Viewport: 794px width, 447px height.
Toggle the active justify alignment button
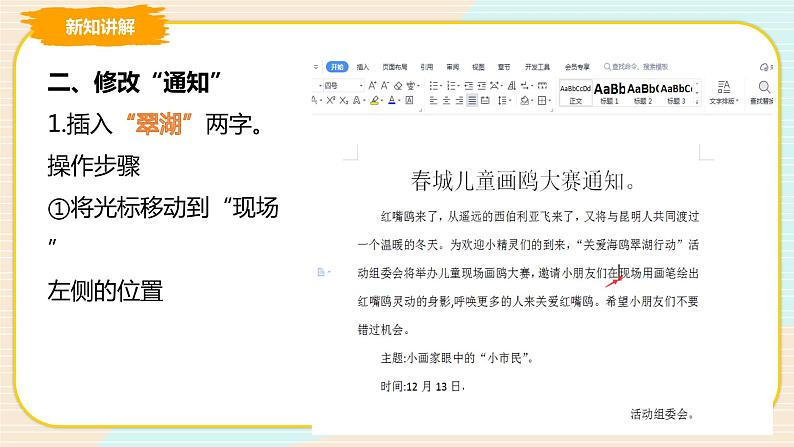point(472,100)
